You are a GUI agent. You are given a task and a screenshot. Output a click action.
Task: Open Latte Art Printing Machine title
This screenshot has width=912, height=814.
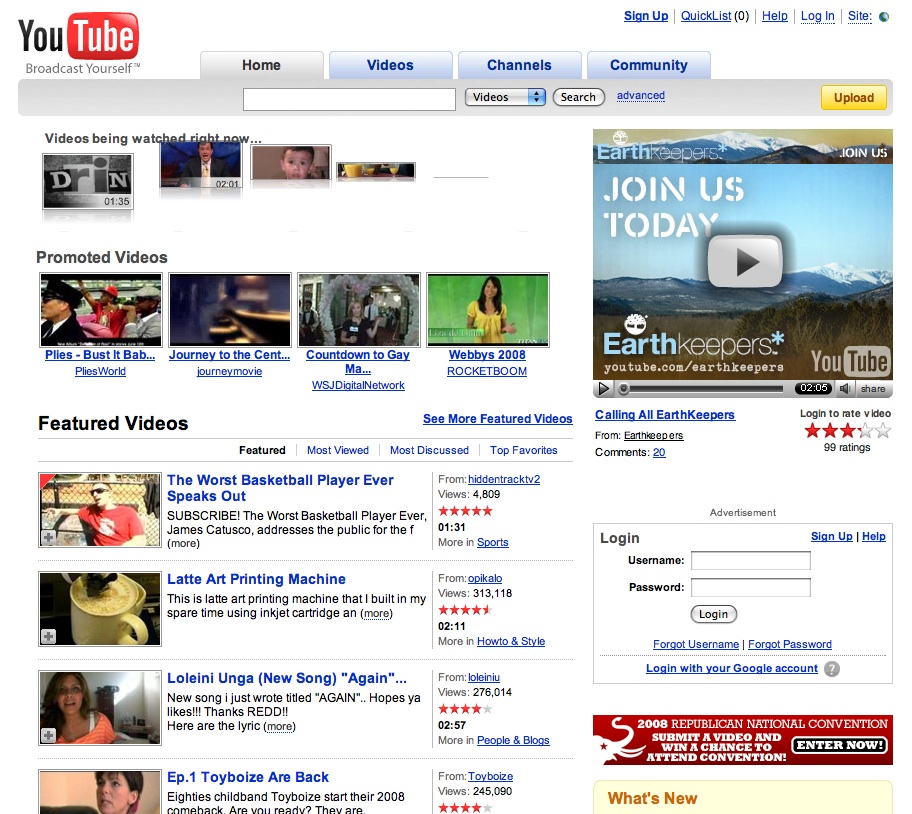point(256,579)
